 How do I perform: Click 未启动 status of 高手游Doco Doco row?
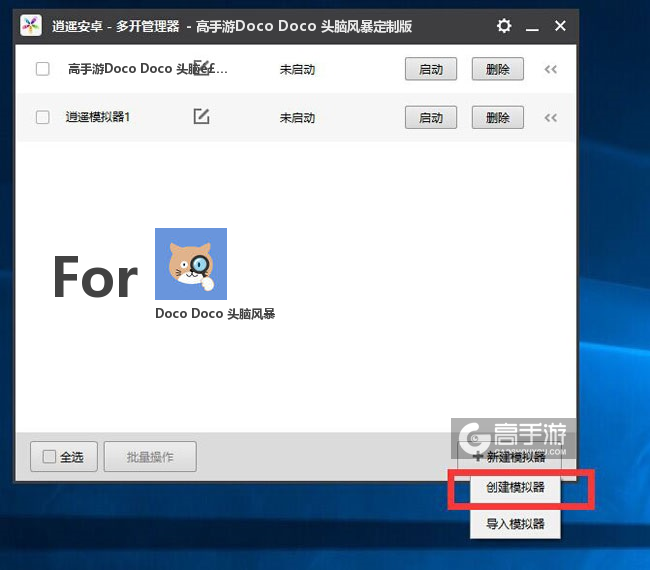[x=297, y=69]
